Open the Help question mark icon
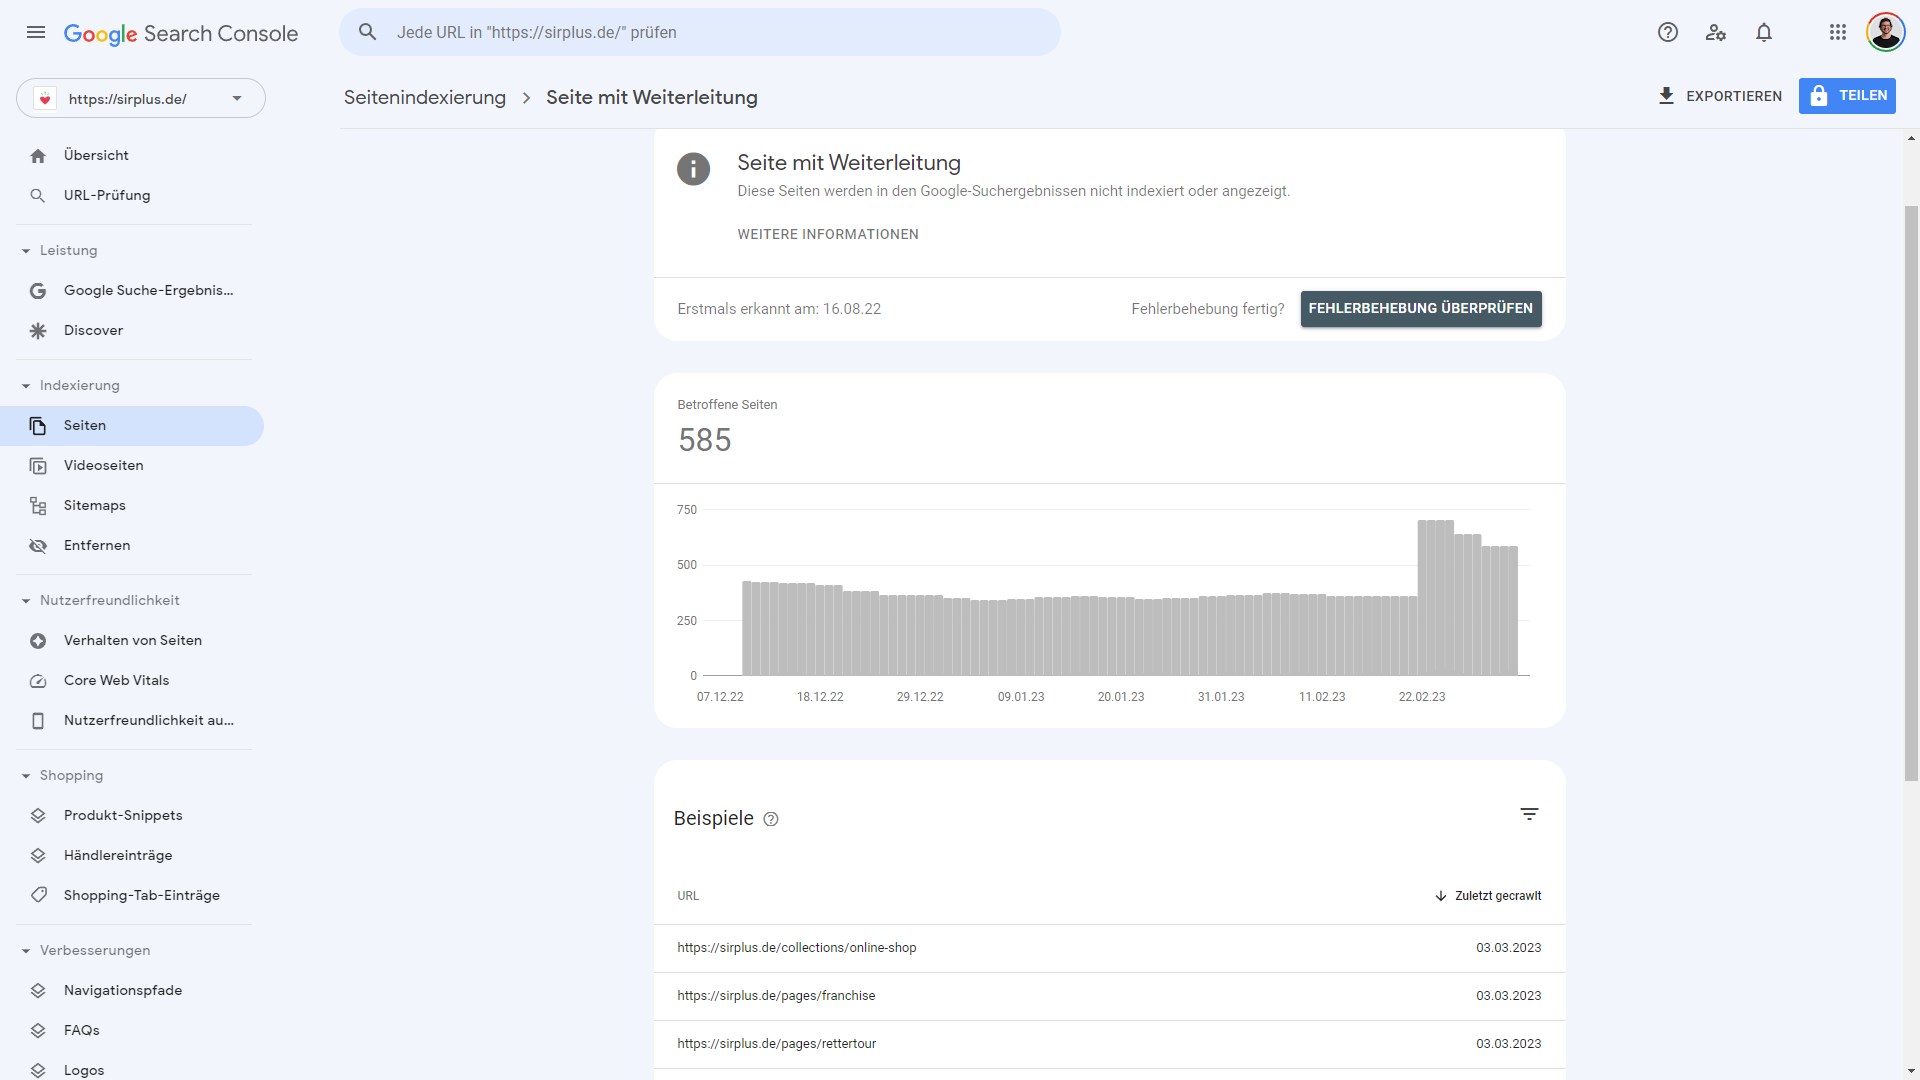1920x1080 pixels. [1667, 32]
